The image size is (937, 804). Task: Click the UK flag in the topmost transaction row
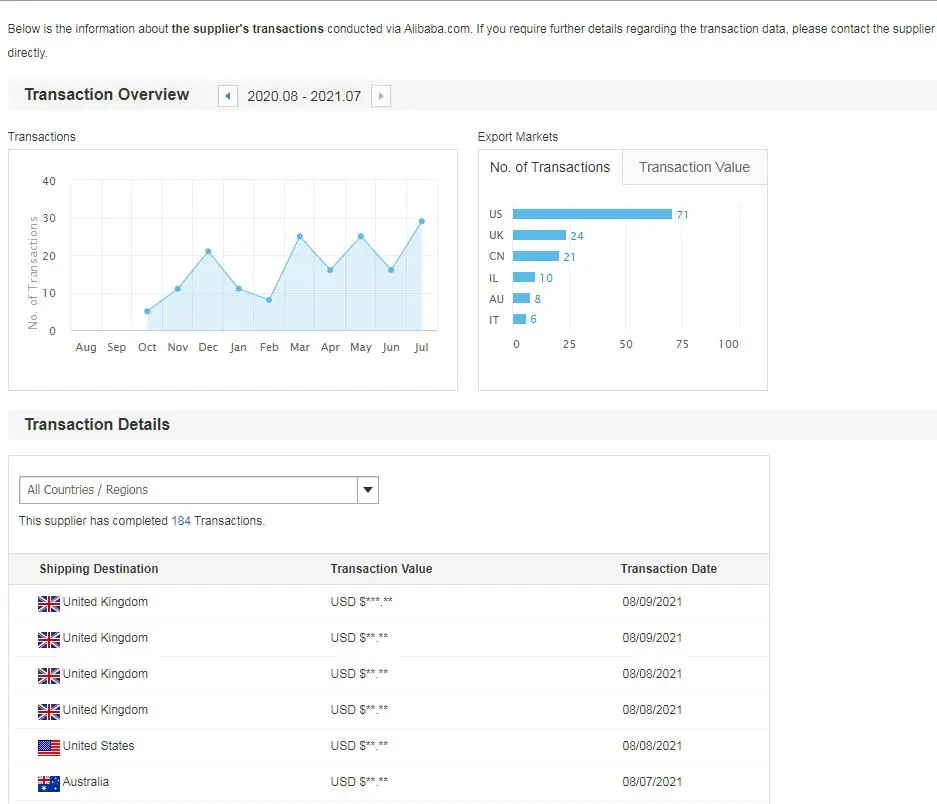(49, 603)
